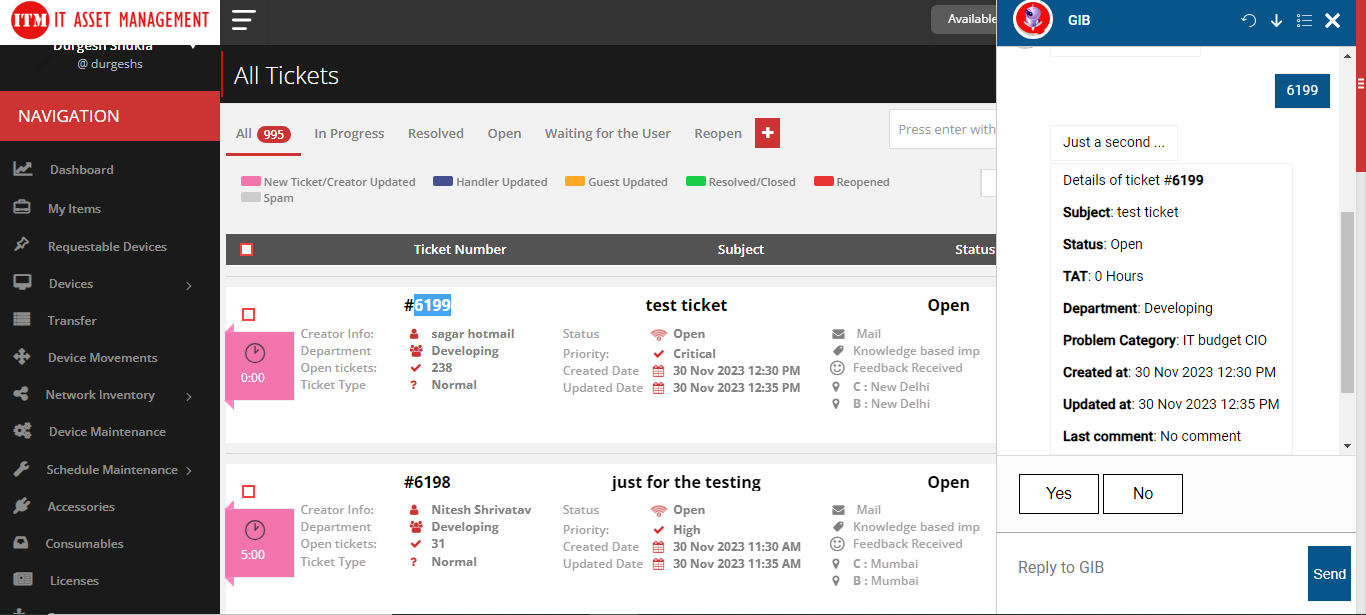Image resolution: width=1366 pixels, height=615 pixels.
Task: Open the test ticket subject link
Action: pyautogui.click(x=687, y=305)
